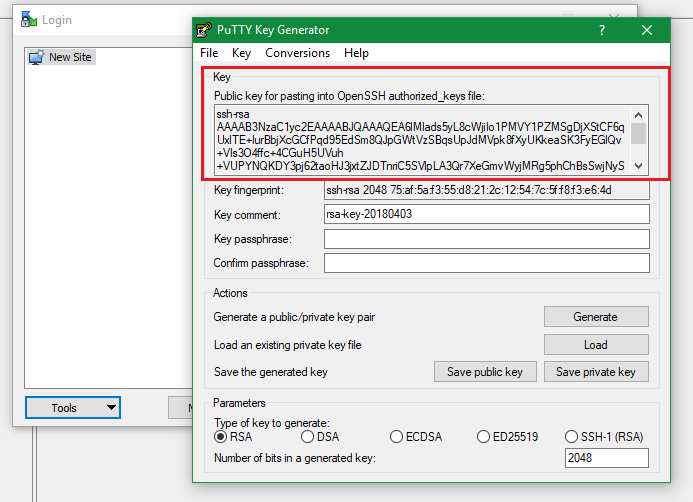693x502 pixels.
Task: Click the 'Key fingerprint:' label
Action: (x=249, y=190)
